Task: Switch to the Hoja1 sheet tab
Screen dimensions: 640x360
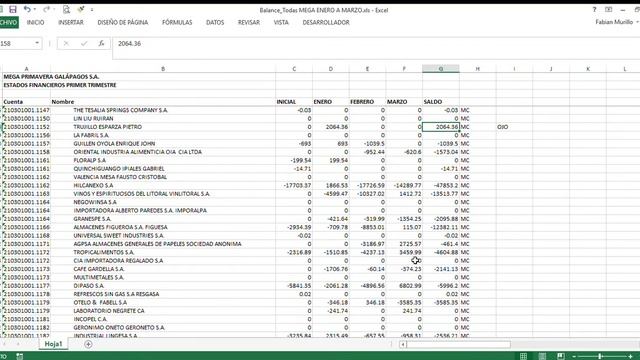Action: tap(53, 344)
